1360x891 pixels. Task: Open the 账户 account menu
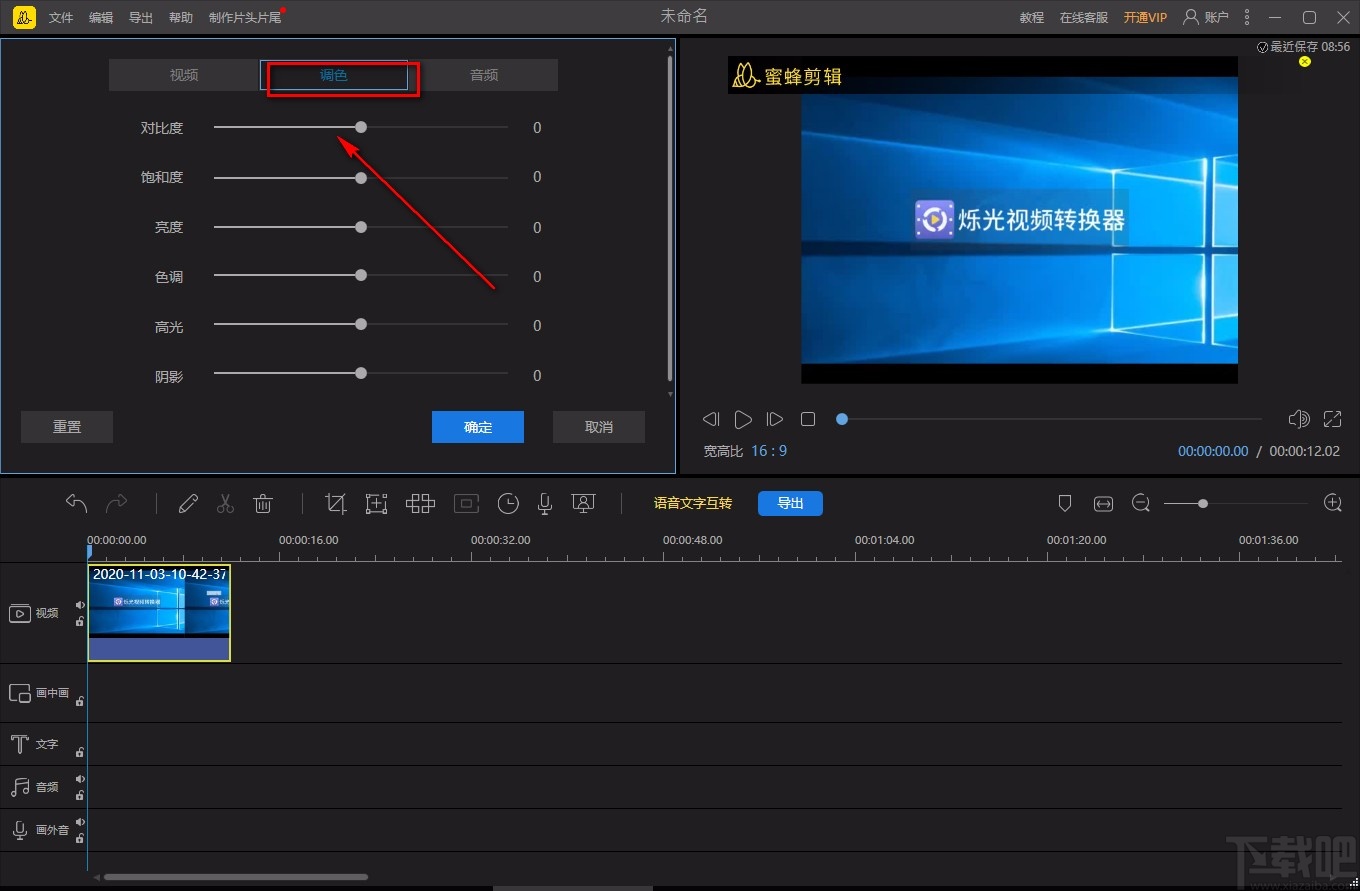click(1205, 17)
